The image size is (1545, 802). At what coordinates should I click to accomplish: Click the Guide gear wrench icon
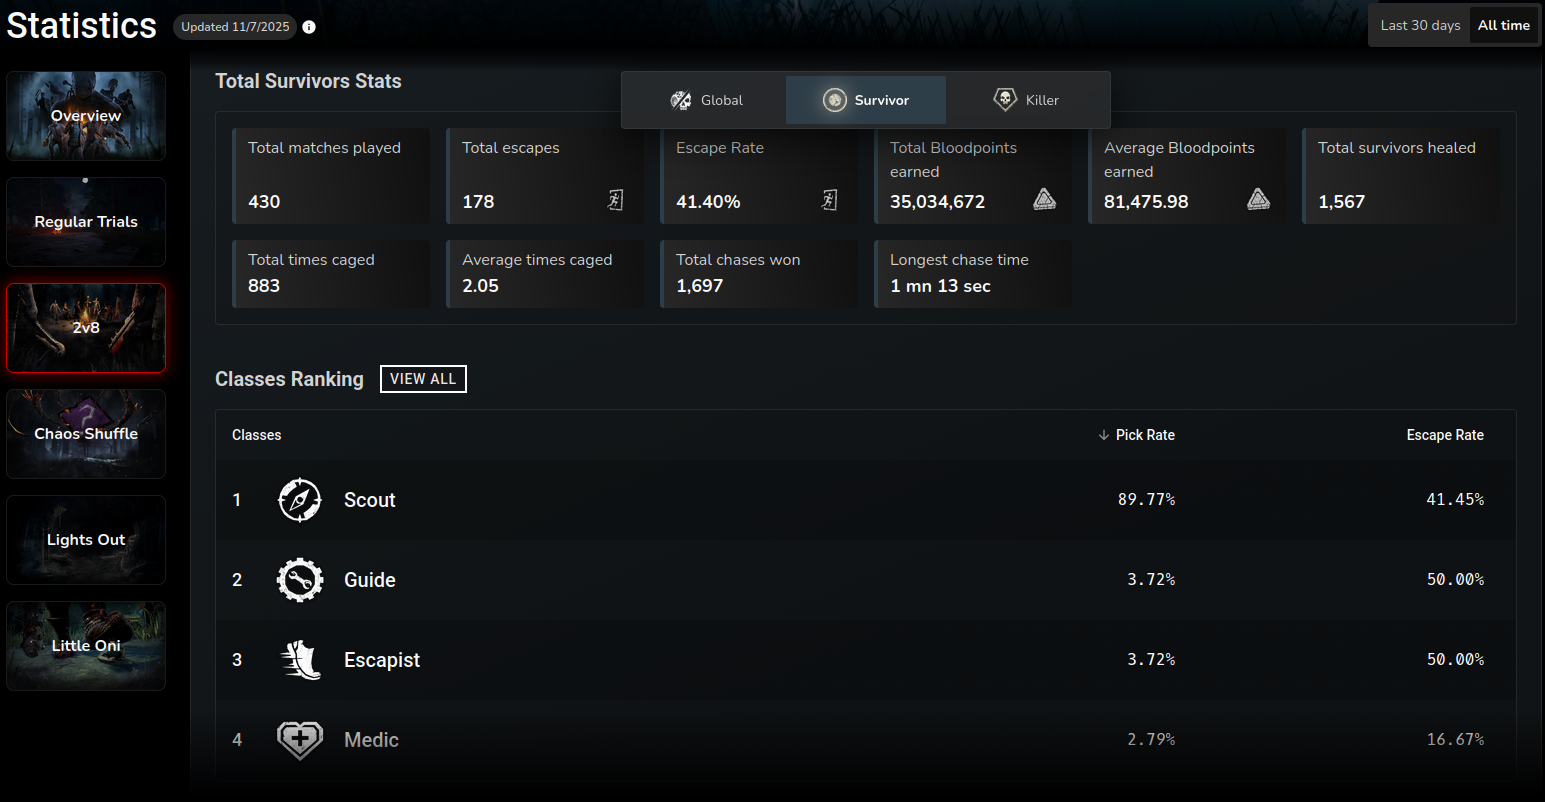pyautogui.click(x=299, y=580)
